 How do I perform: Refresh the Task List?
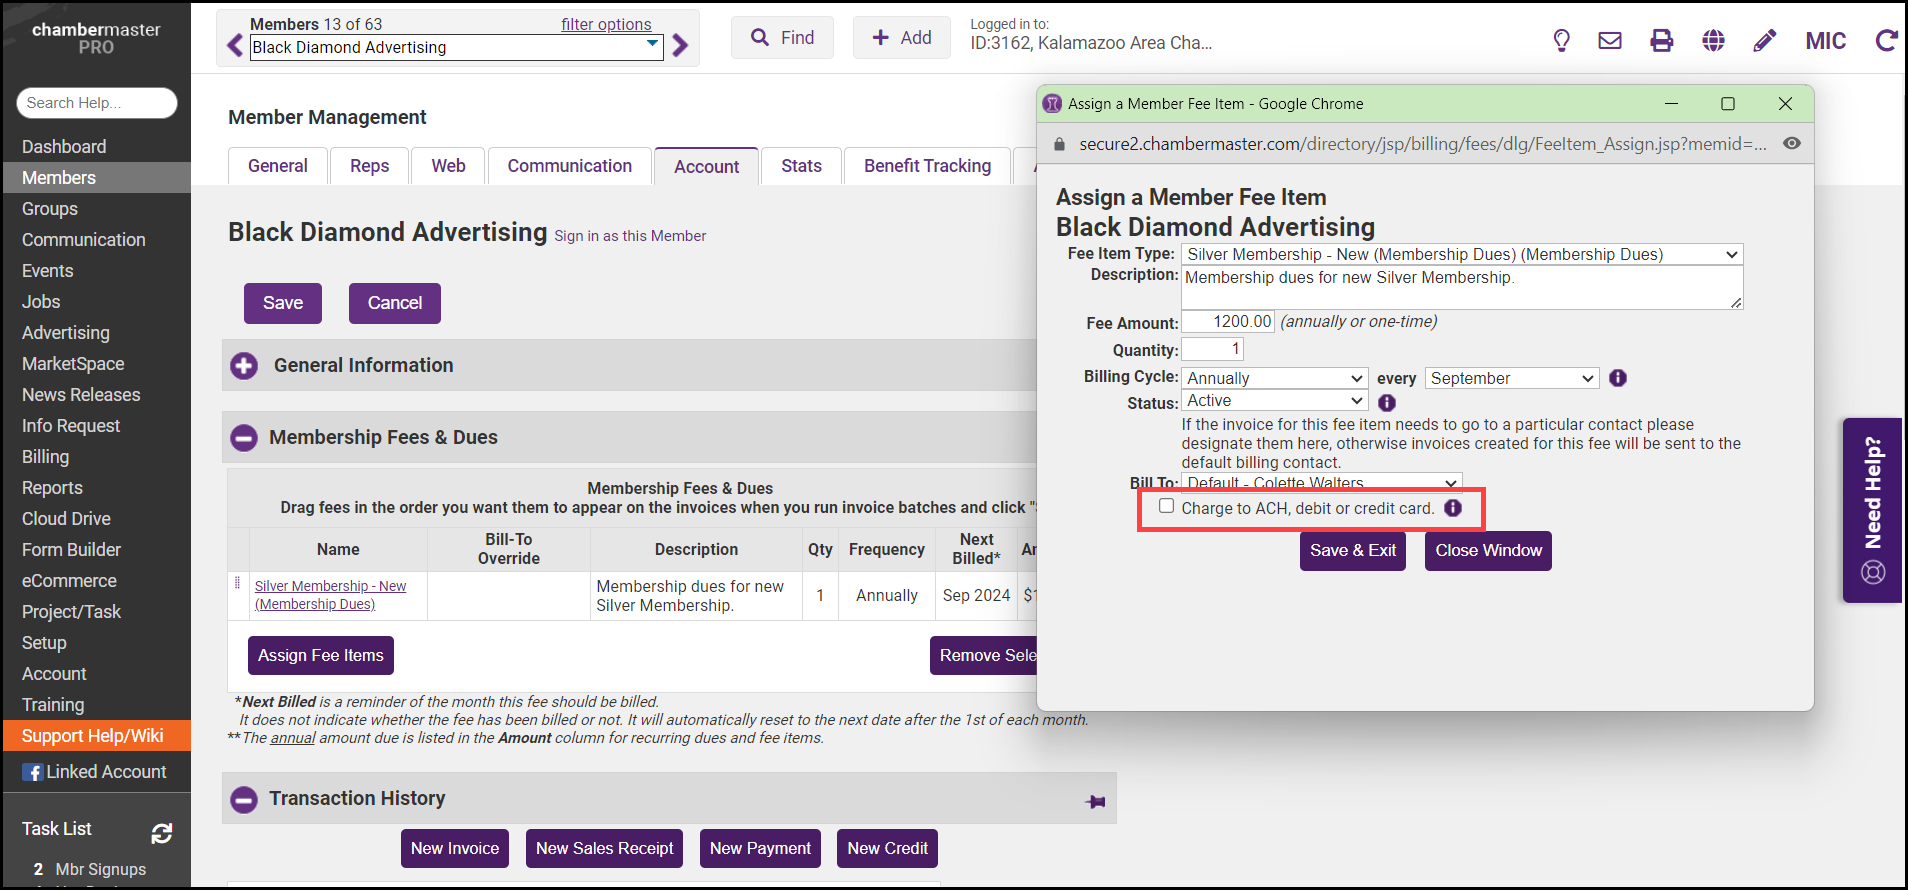(x=162, y=832)
